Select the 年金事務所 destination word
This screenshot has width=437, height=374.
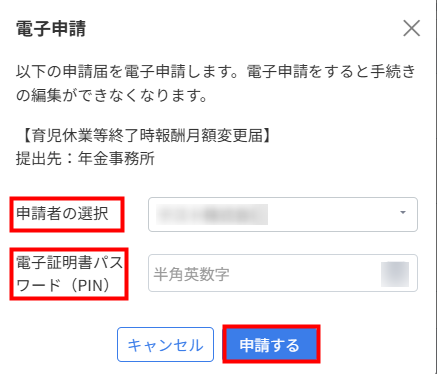click(x=116, y=158)
